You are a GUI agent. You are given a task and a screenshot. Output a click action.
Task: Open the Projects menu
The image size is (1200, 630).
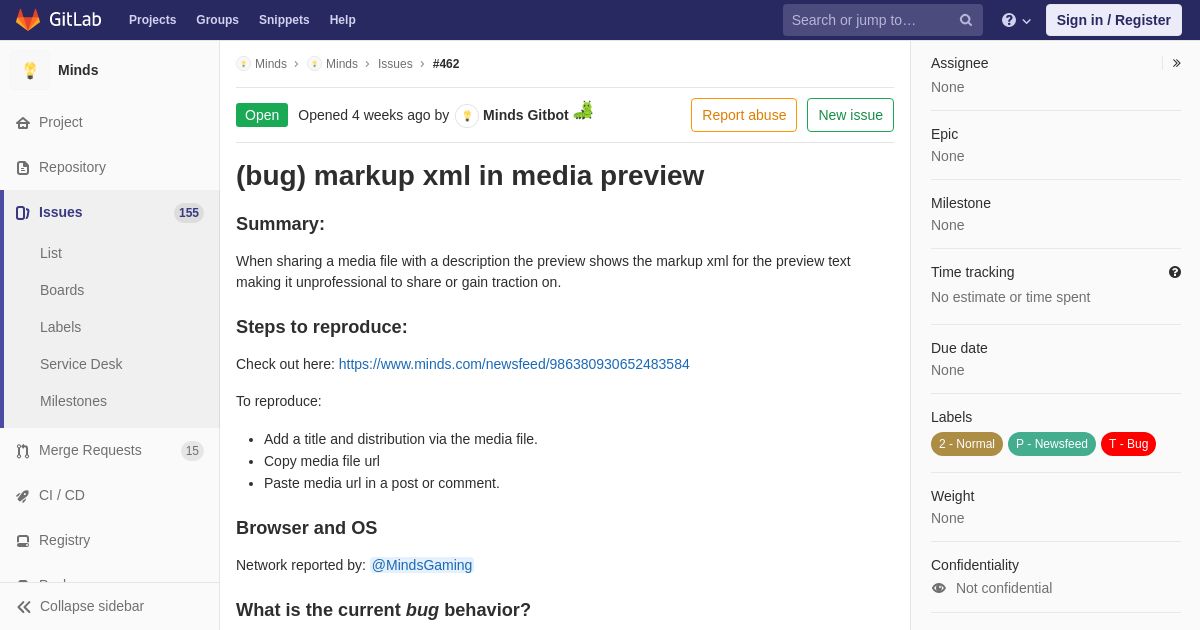coord(152,20)
